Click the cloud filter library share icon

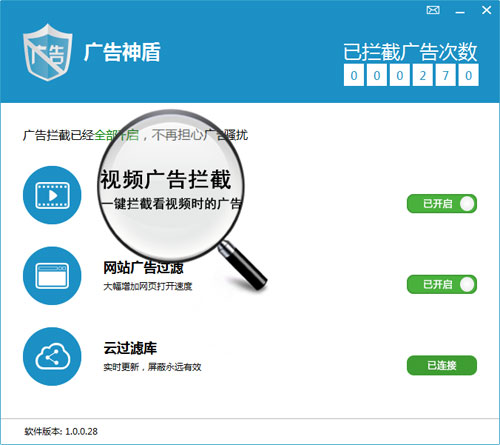(52, 356)
